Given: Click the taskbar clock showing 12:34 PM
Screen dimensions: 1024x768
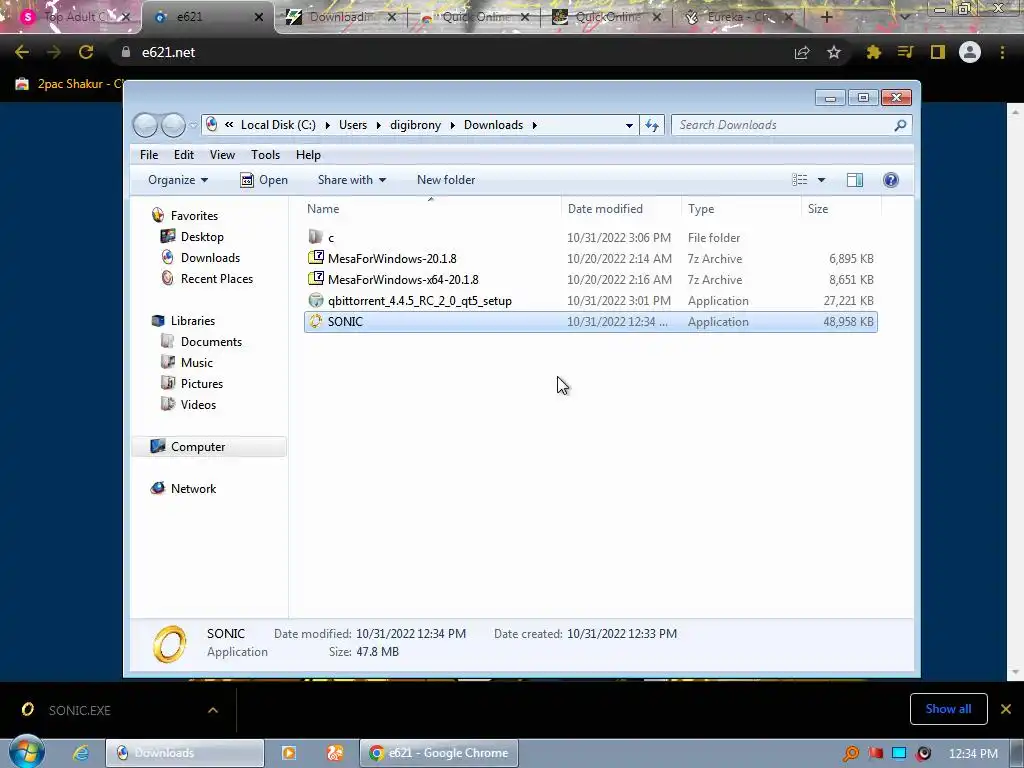Looking at the screenshot, I should 973,754.
